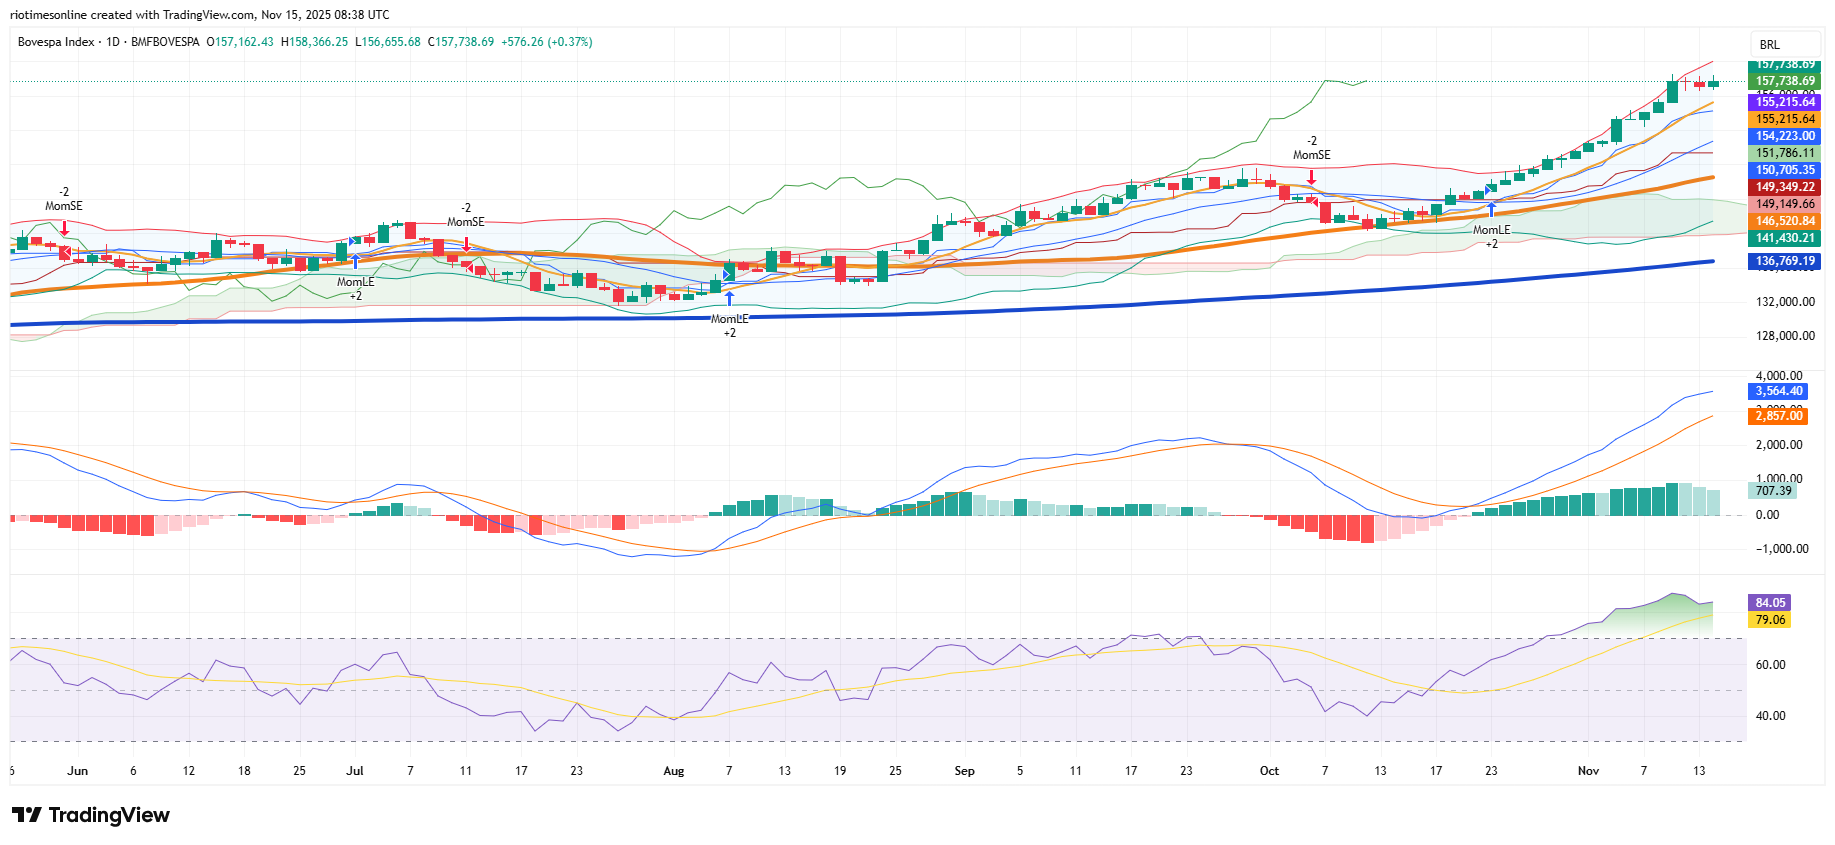Click the BMFBOVESPA exchange label
Image resolution: width=1835 pixels, height=845 pixels.
click(165, 42)
